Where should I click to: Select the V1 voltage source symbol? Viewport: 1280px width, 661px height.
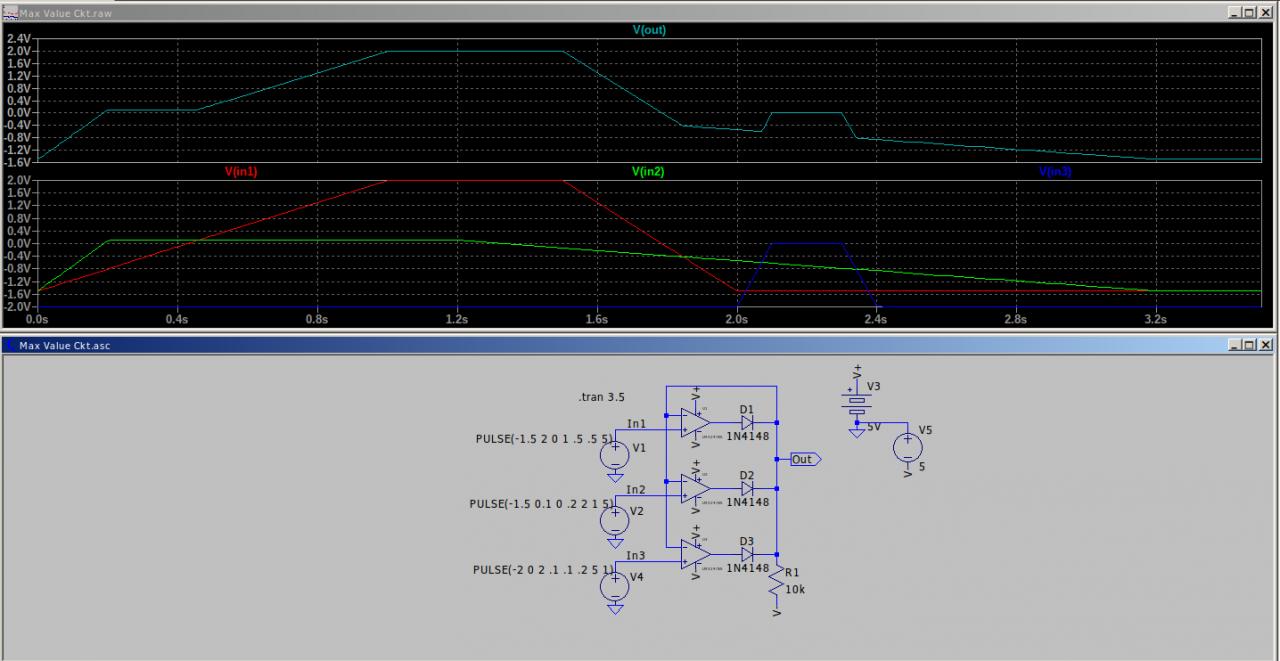click(615, 455)
